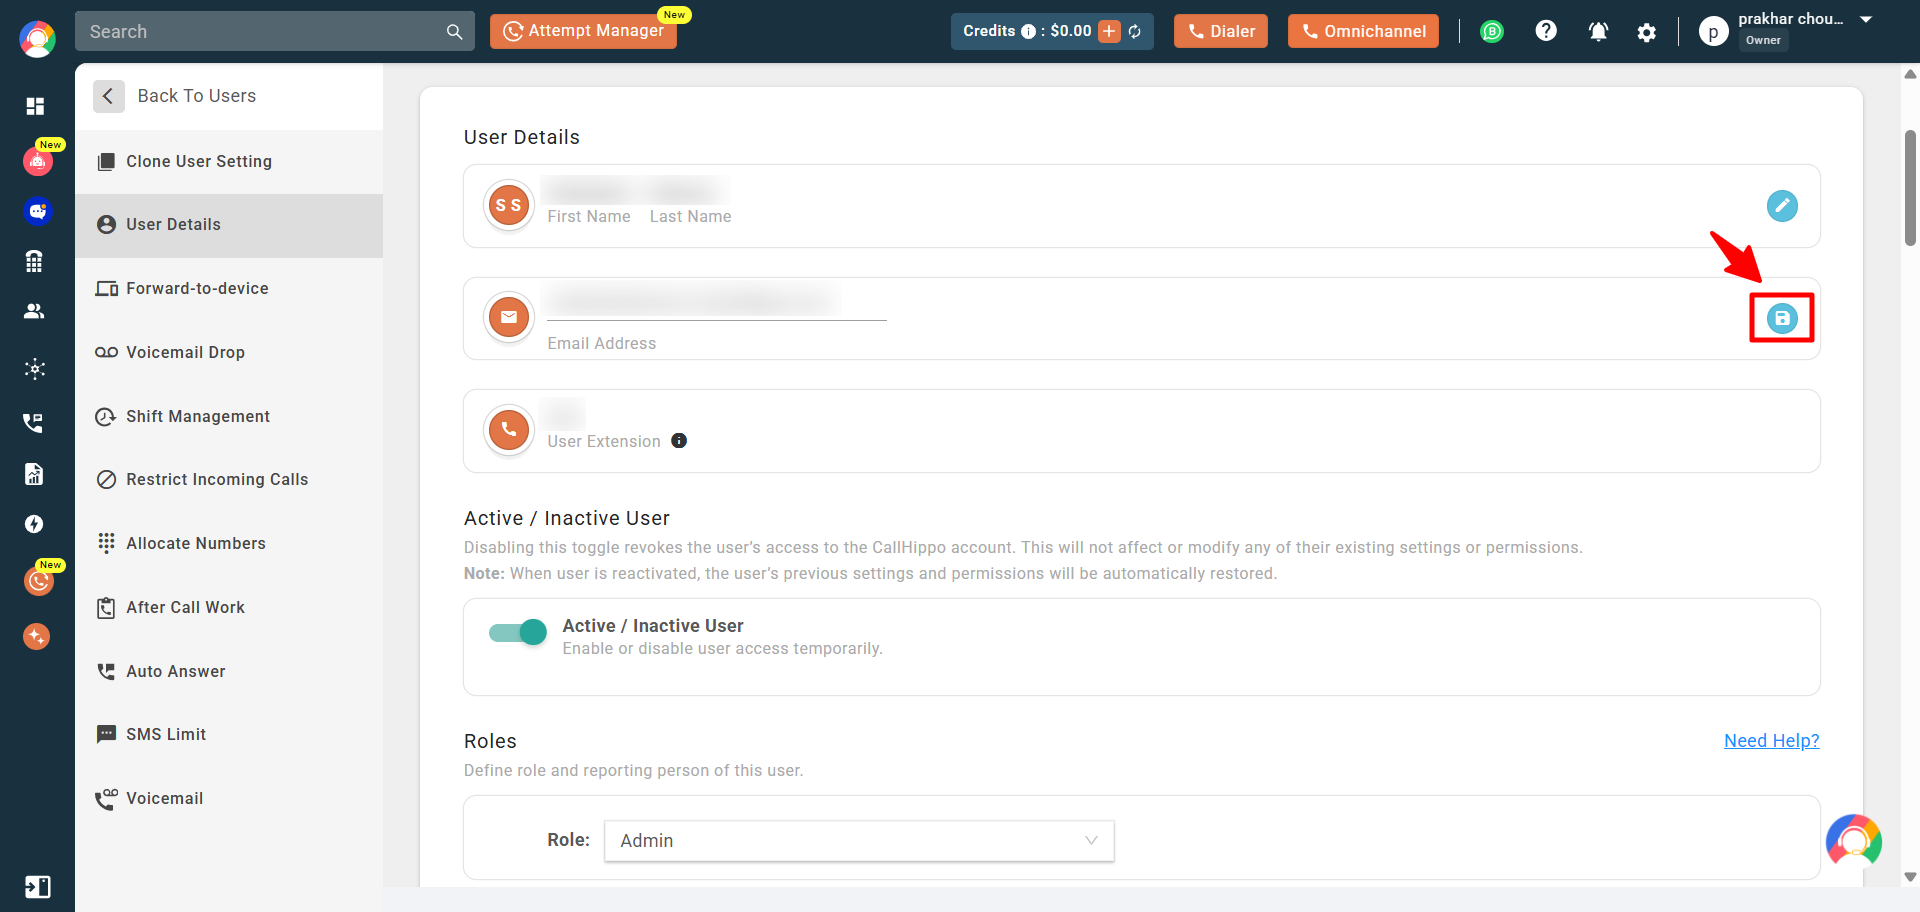
Task: Open the reports document sidebar icon
Action: tap(34, 474)
